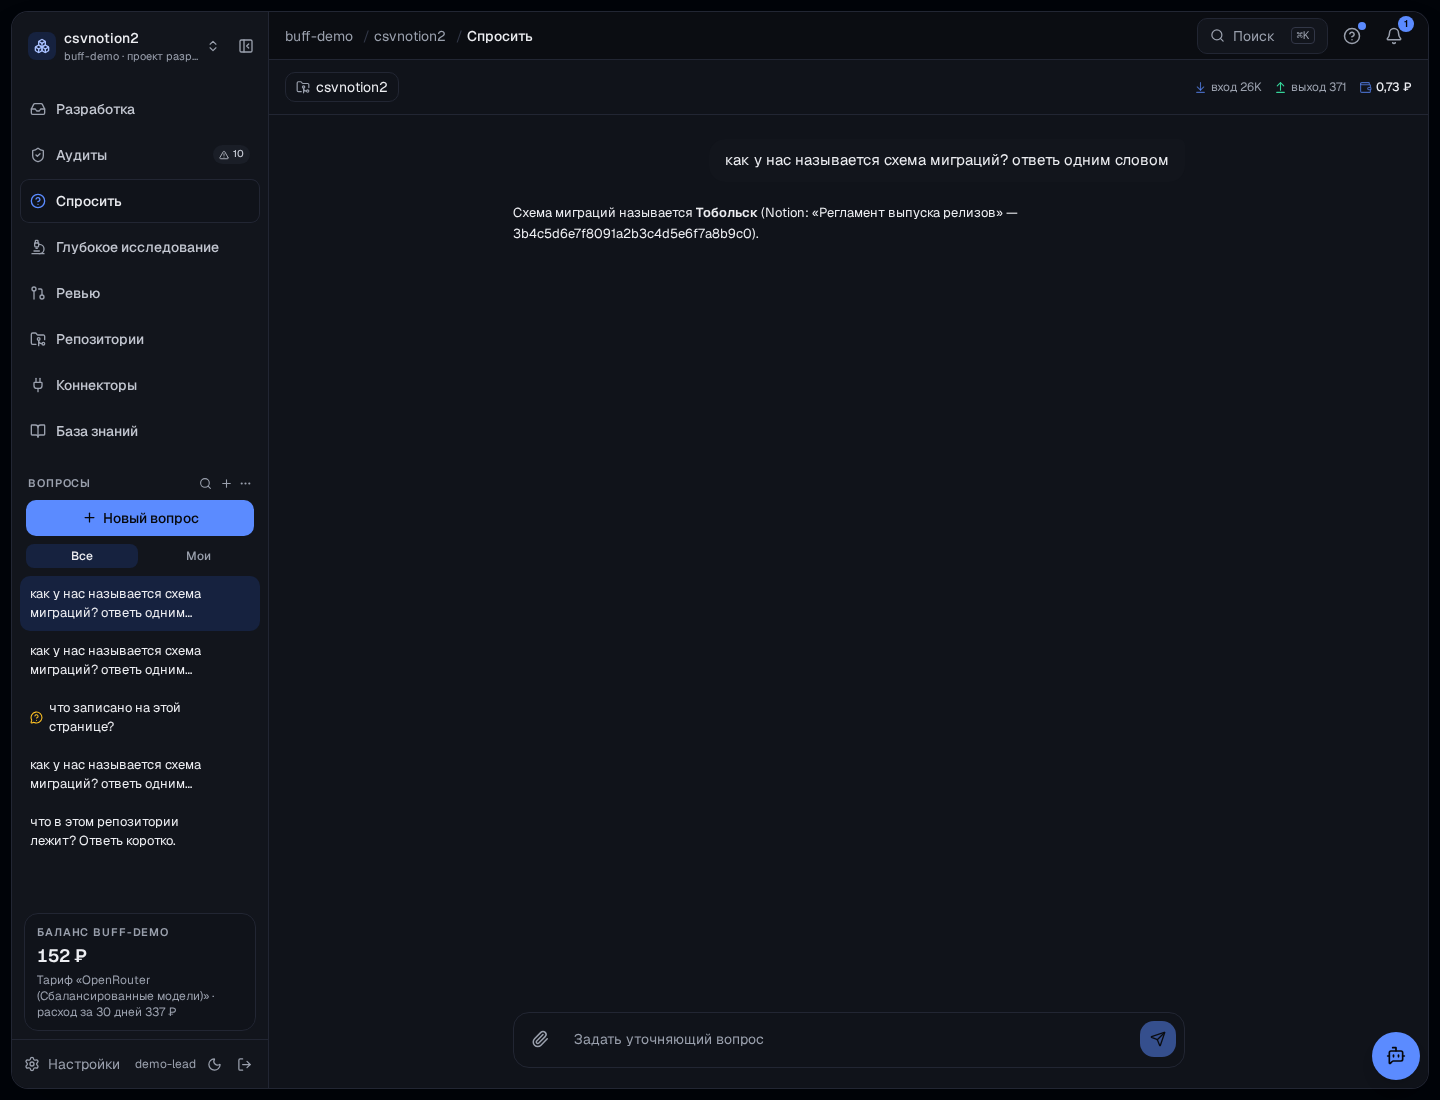Open the more options menu in Вопросы

pyautogui.click(x=246, y=483)
